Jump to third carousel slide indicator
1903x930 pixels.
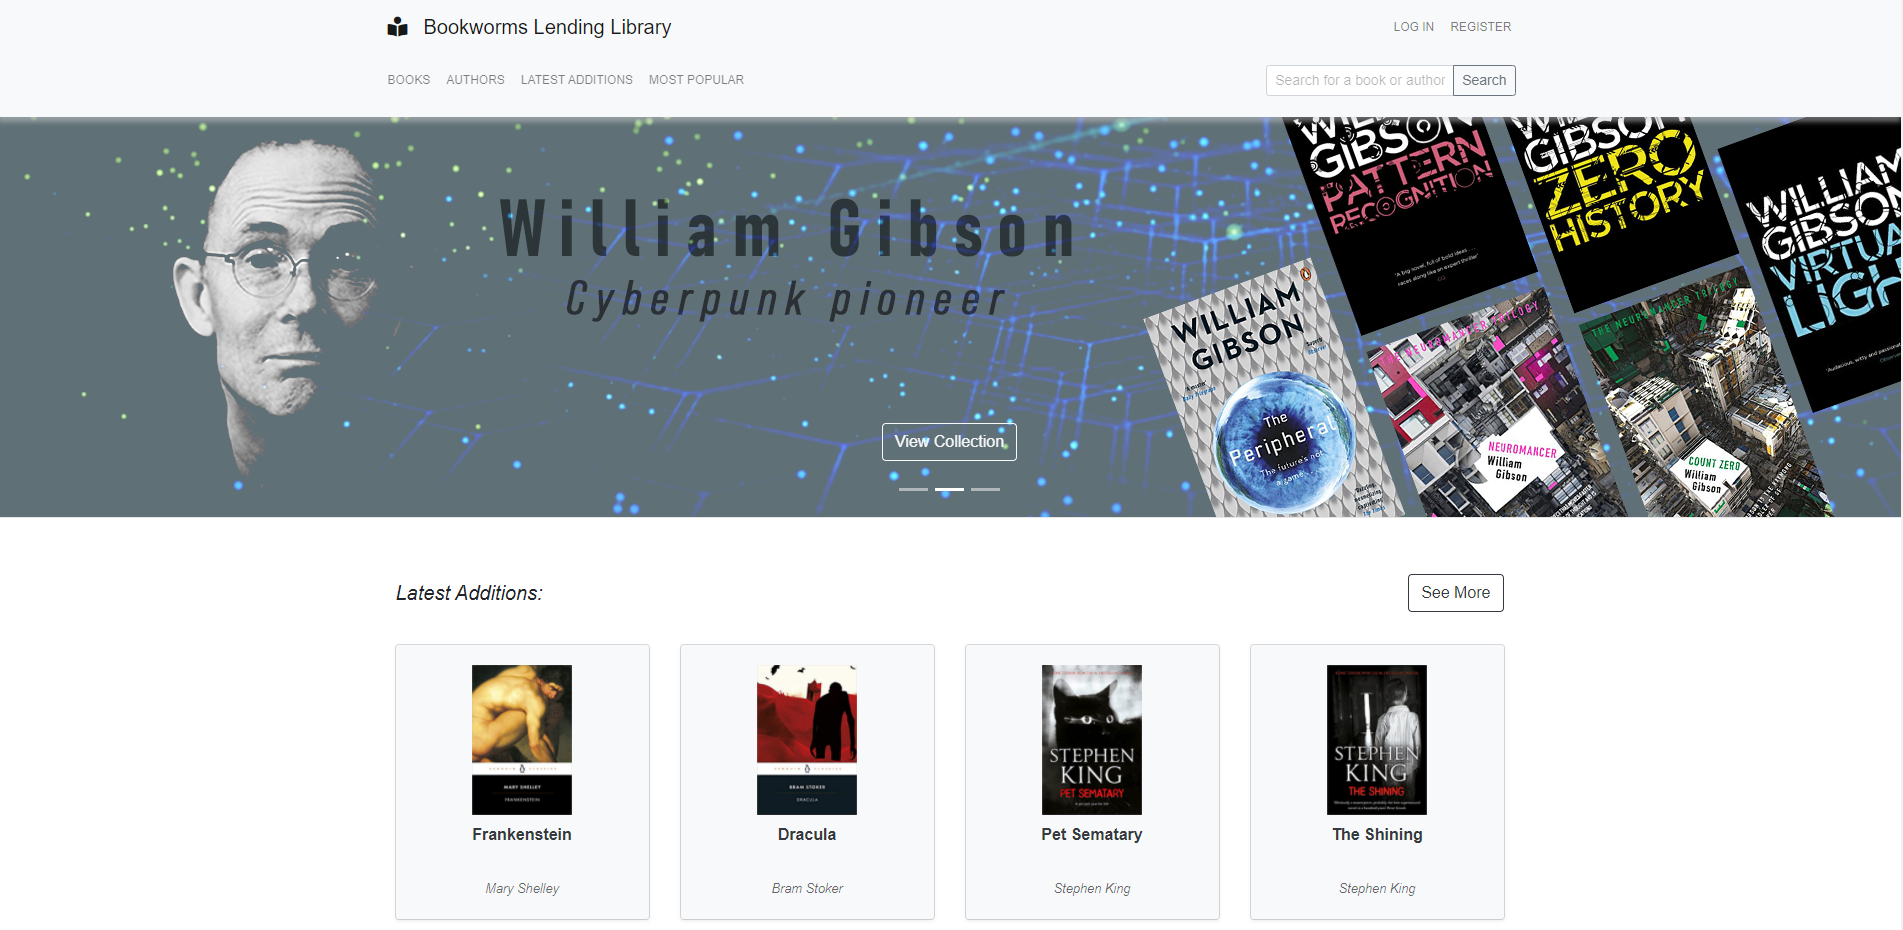coord(985,489)
